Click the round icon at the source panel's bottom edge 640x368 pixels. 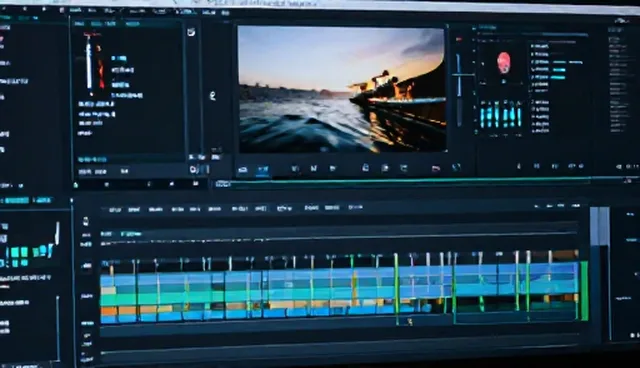coord(193,169)
